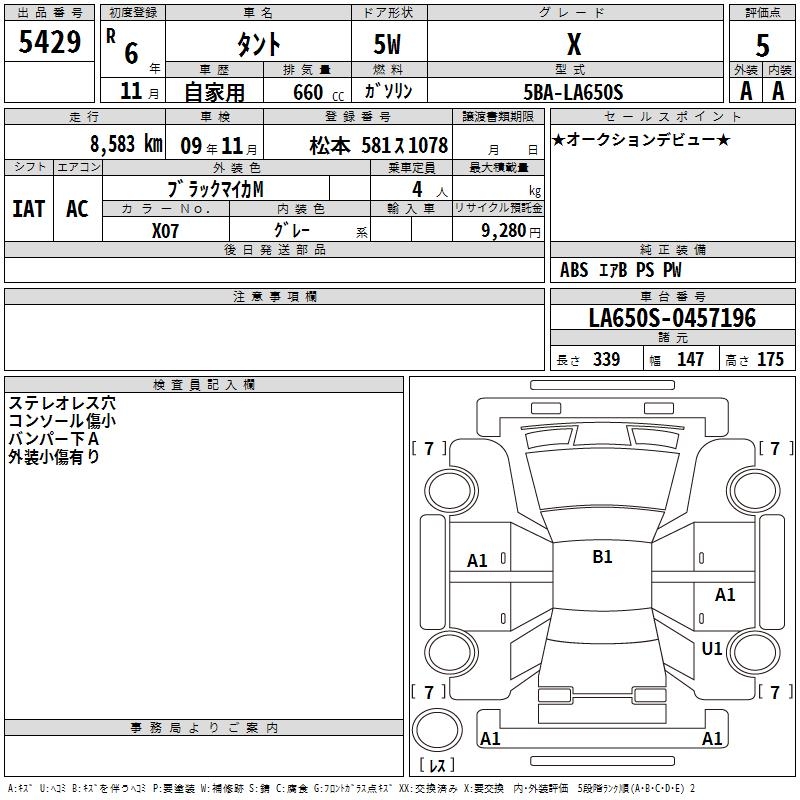Viewport: 800px width, 800px height.
Task: Click the grading legend line at the bottom
Action: (x=351, y=789)
